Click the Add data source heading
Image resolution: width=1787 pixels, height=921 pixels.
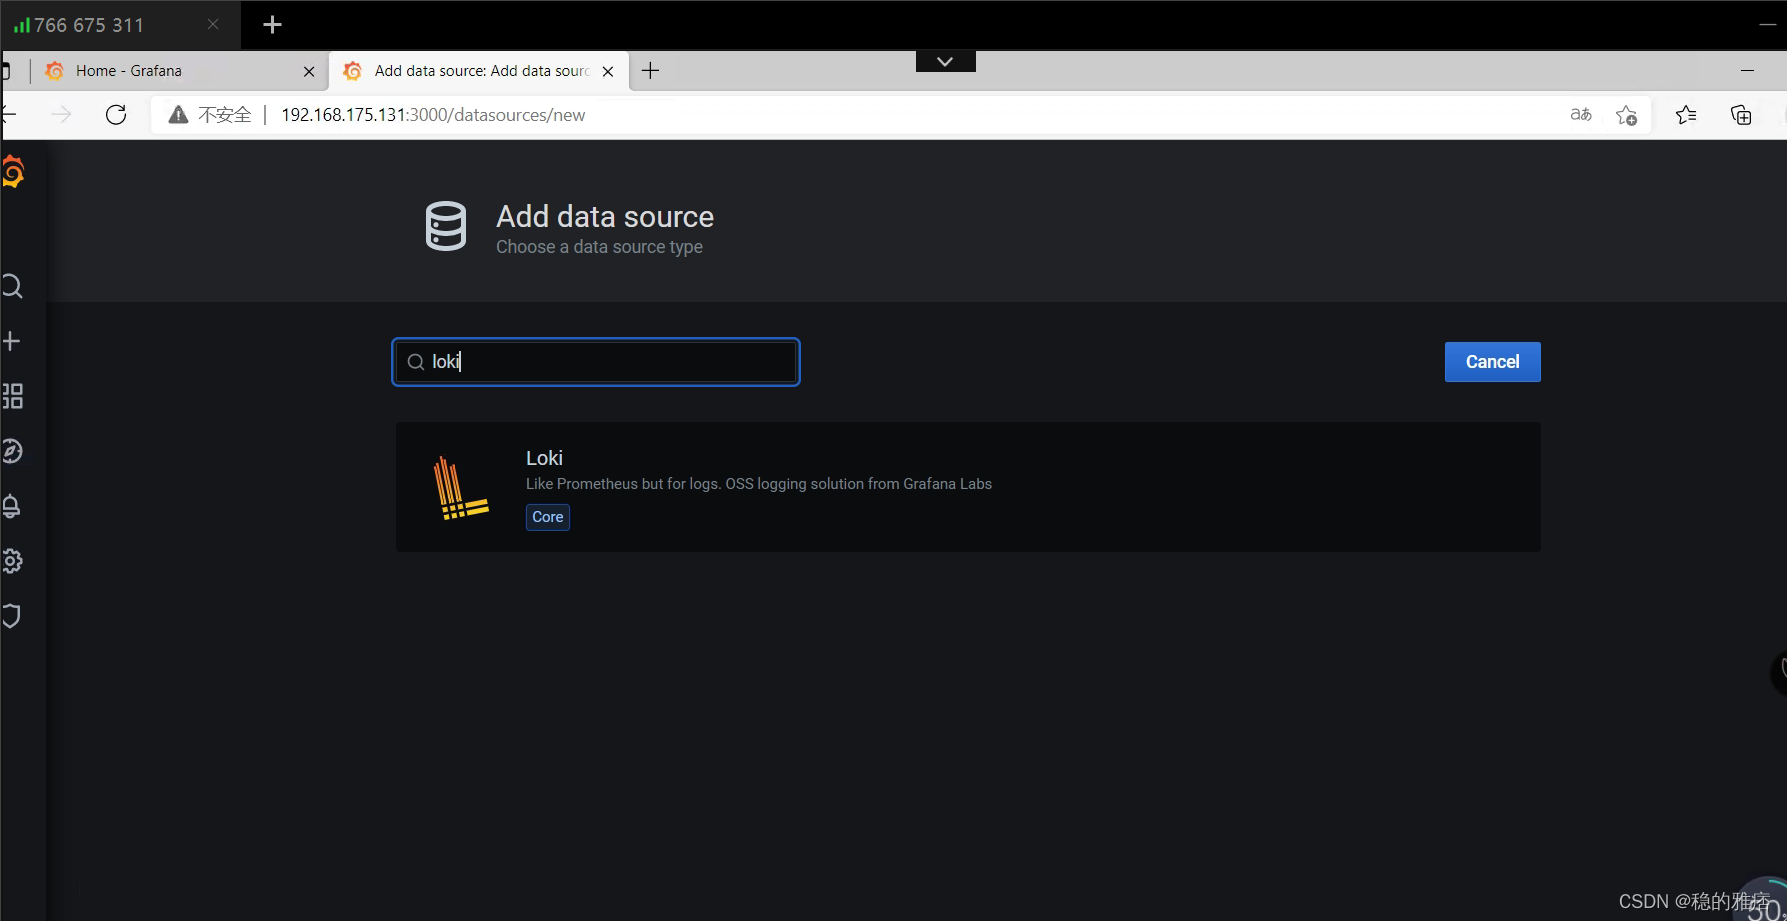coord(605,216)
